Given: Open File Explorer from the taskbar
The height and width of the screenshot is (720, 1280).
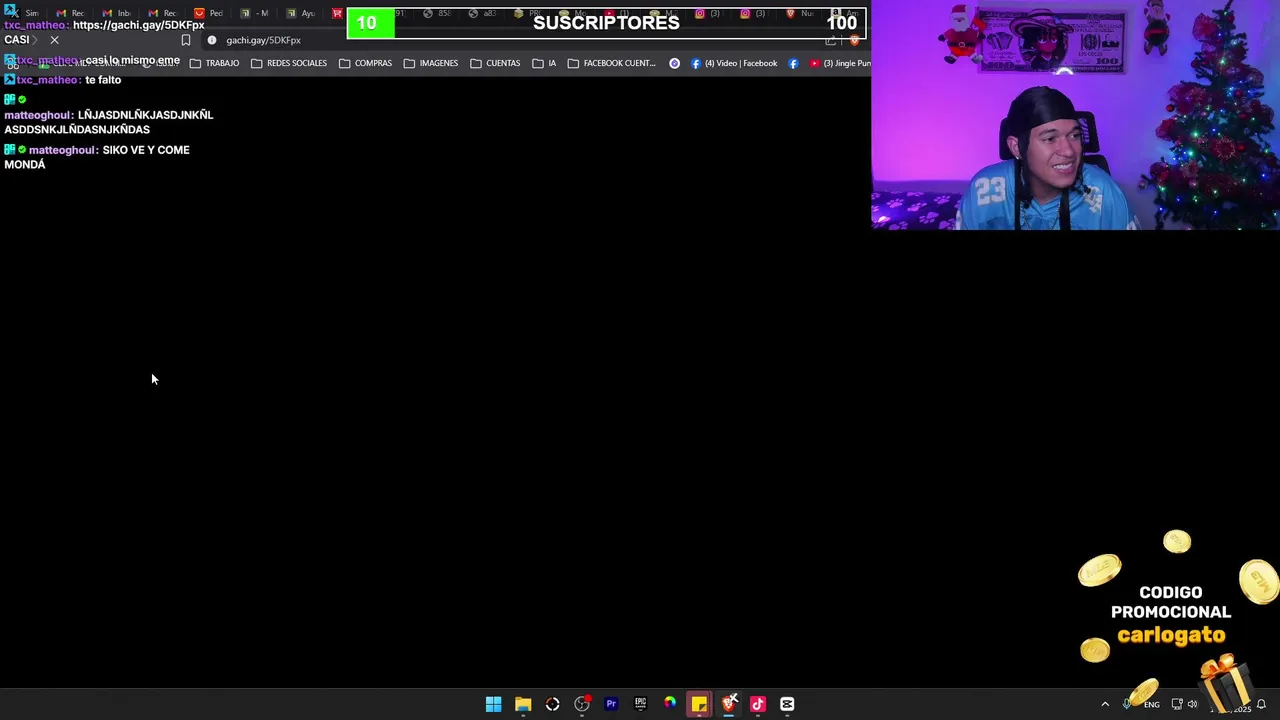Looking at the screenshot, I should (523, 704).
